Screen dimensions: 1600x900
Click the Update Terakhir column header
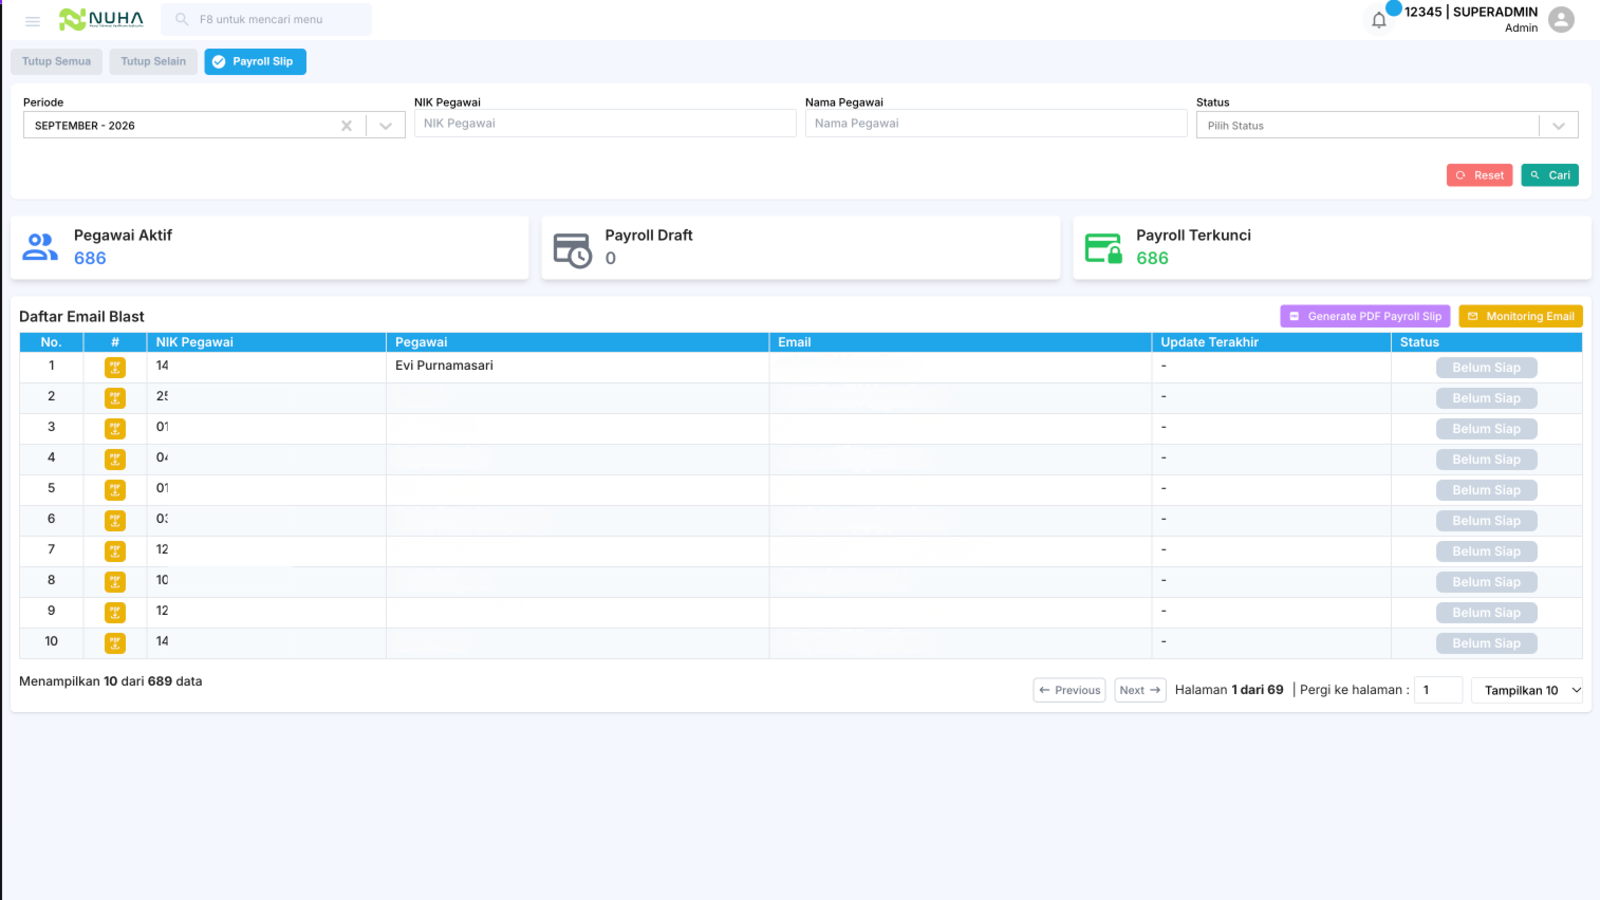click(1271, 342)
